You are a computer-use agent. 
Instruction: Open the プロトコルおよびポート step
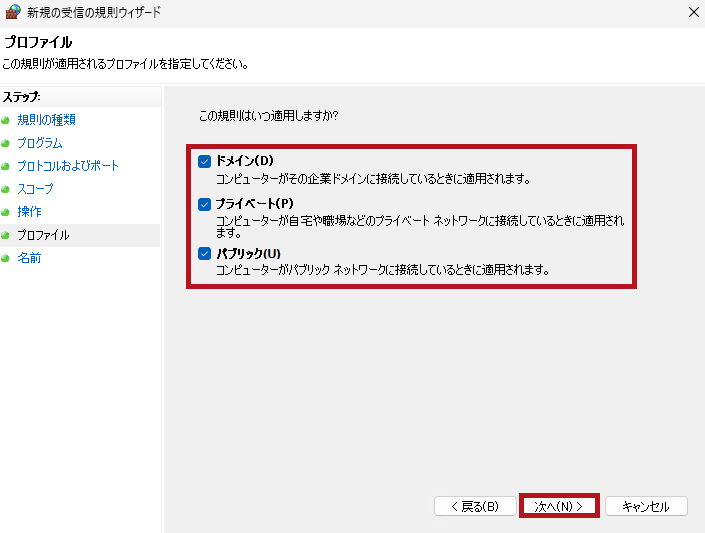point(68,166)
